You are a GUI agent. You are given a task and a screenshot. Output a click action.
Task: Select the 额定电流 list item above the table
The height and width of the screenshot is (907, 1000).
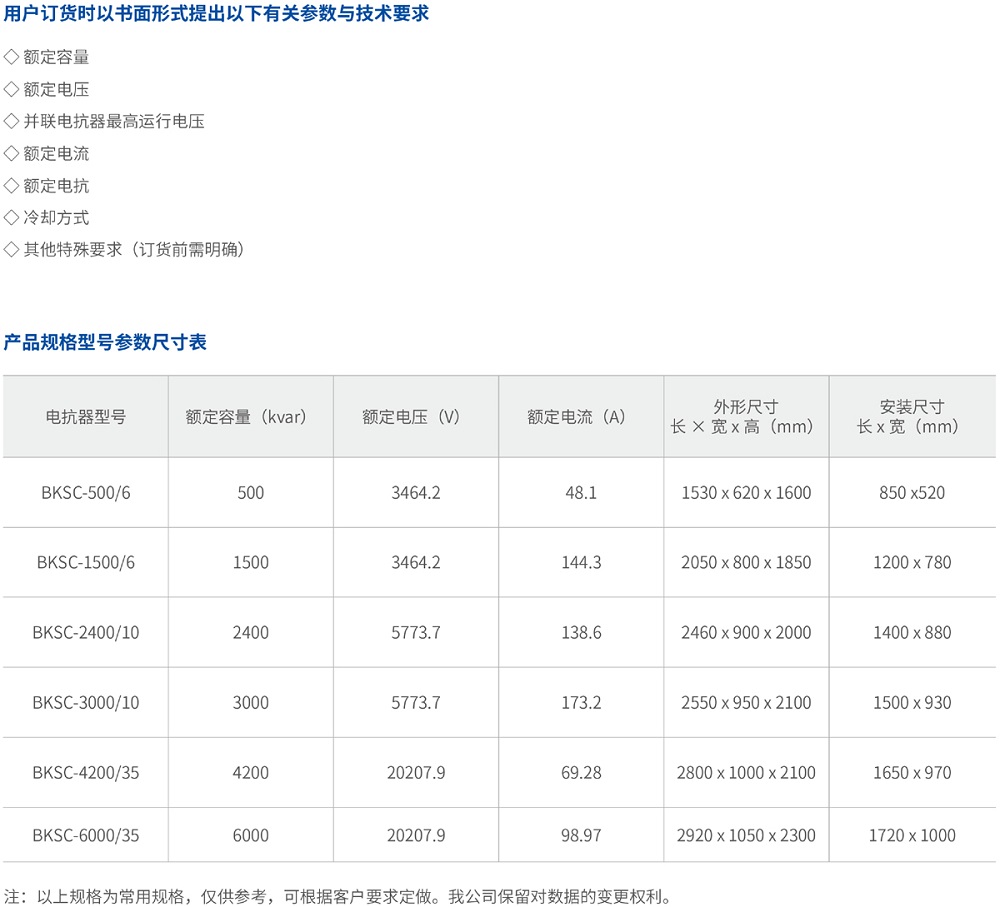tap(56, 153)
